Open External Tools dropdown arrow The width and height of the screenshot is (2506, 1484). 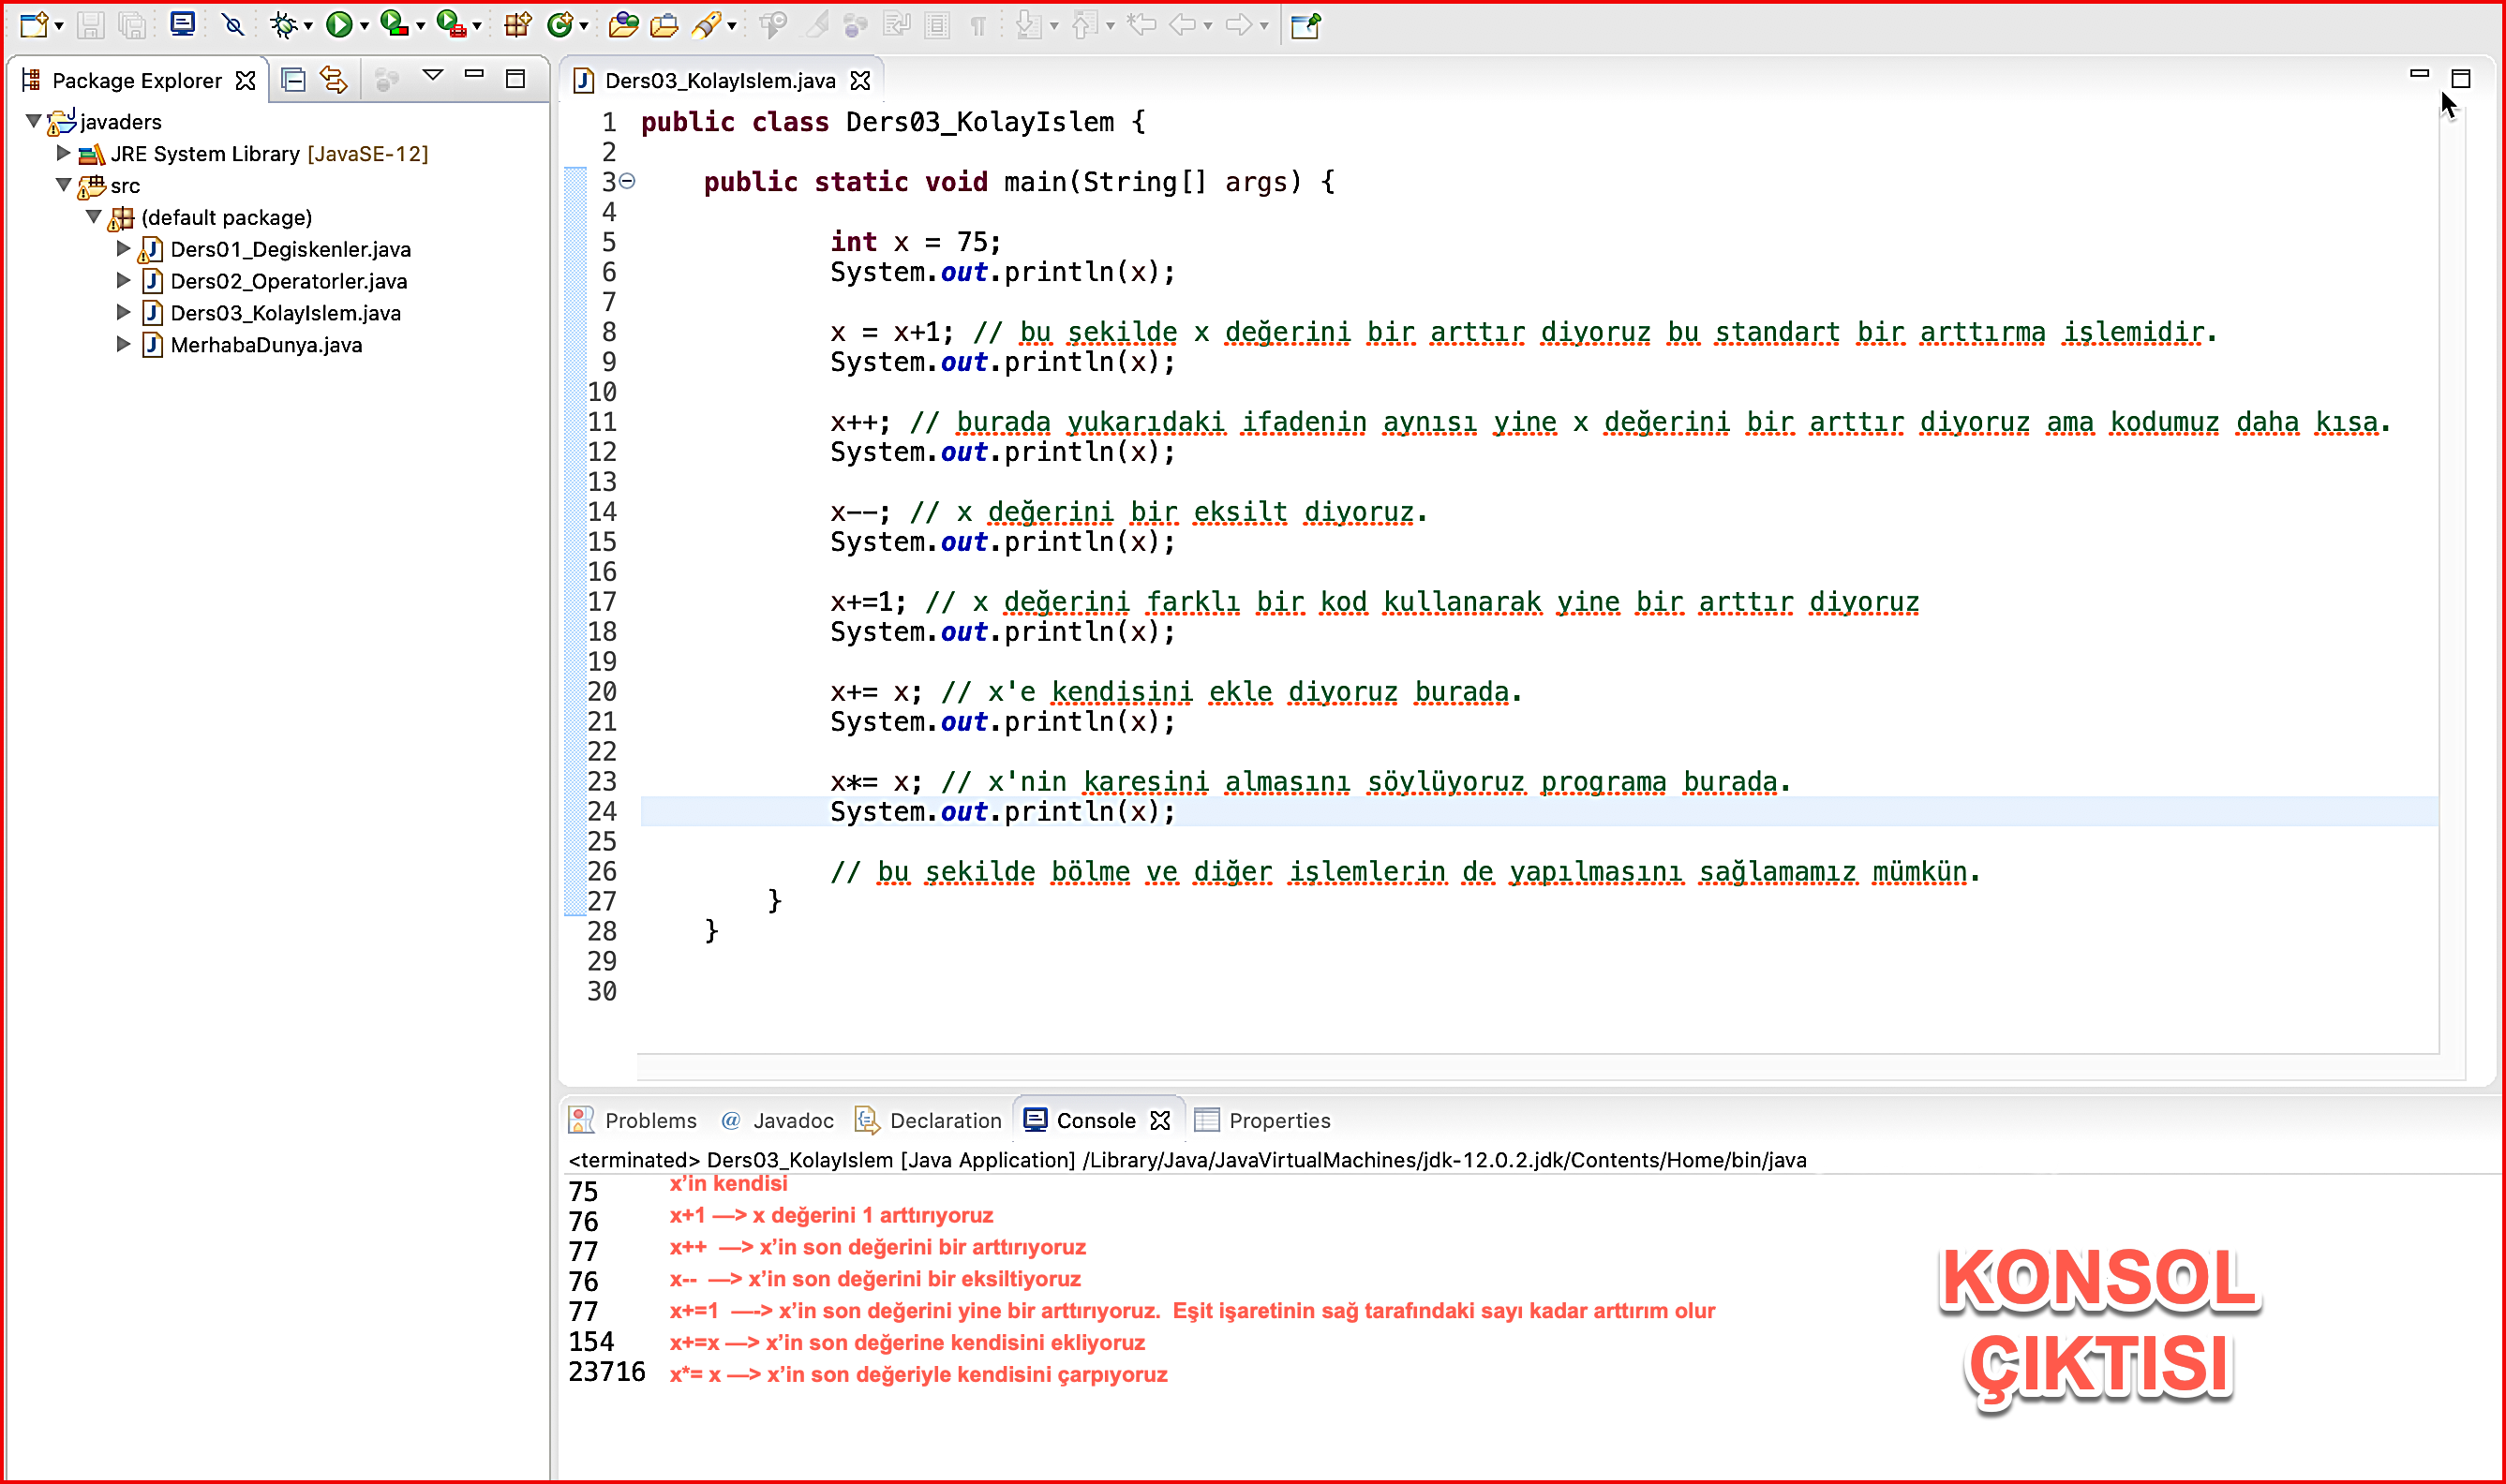point(477,27)
